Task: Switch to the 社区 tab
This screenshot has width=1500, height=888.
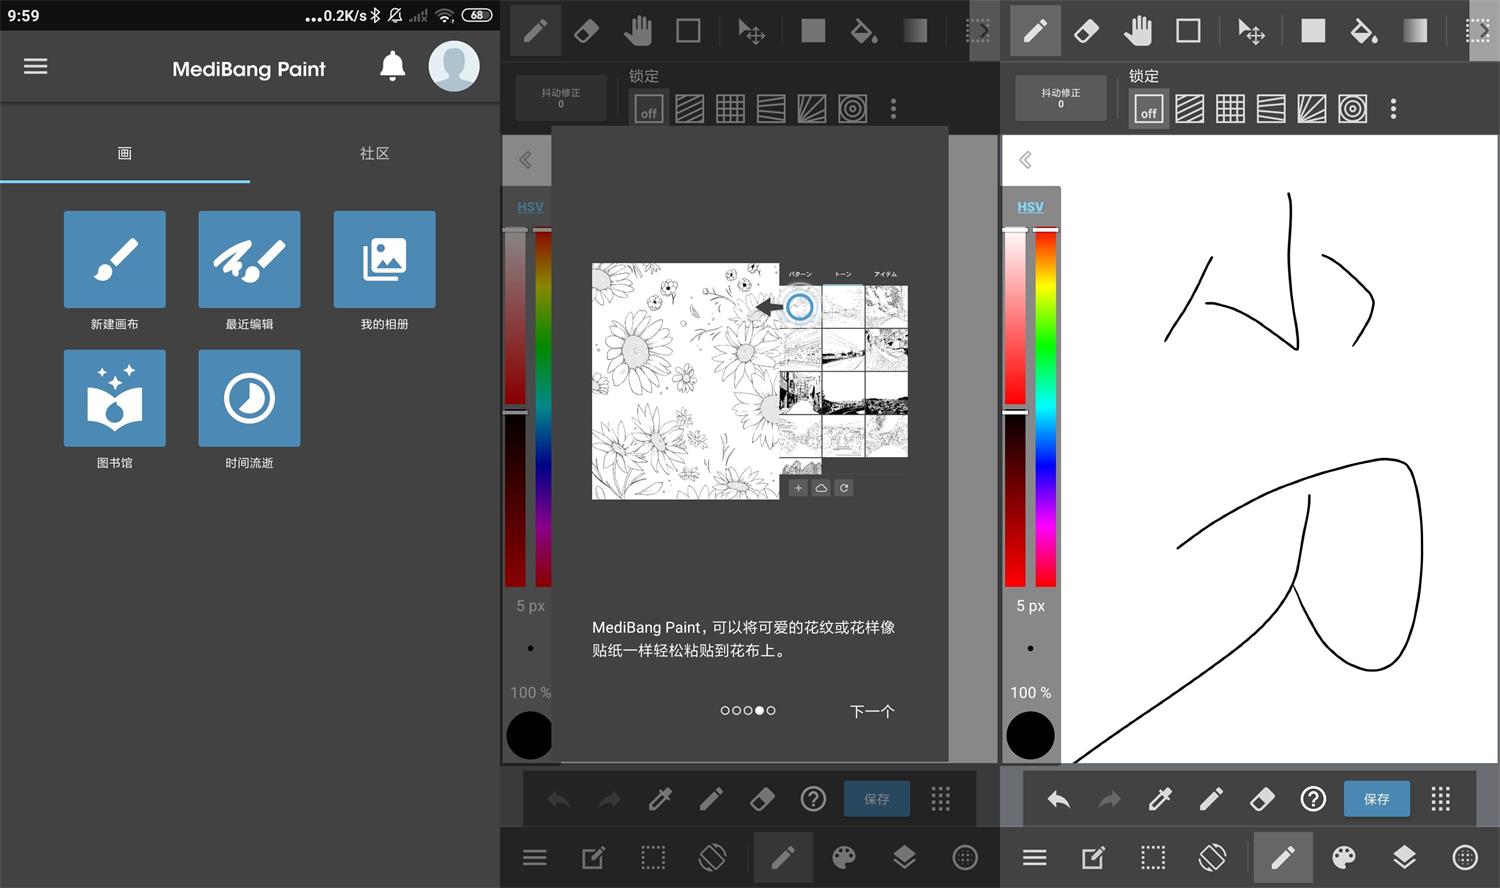Action: pos(375,153)
